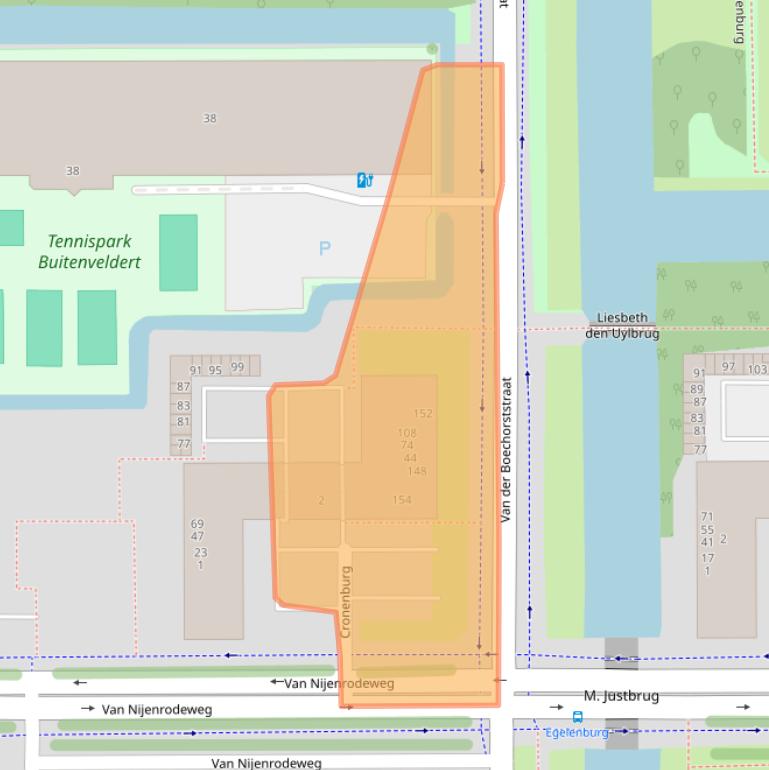Select the Liesbeth den Uylbrug label
This screenshot has width=769, height=770.
coord(622,325)
